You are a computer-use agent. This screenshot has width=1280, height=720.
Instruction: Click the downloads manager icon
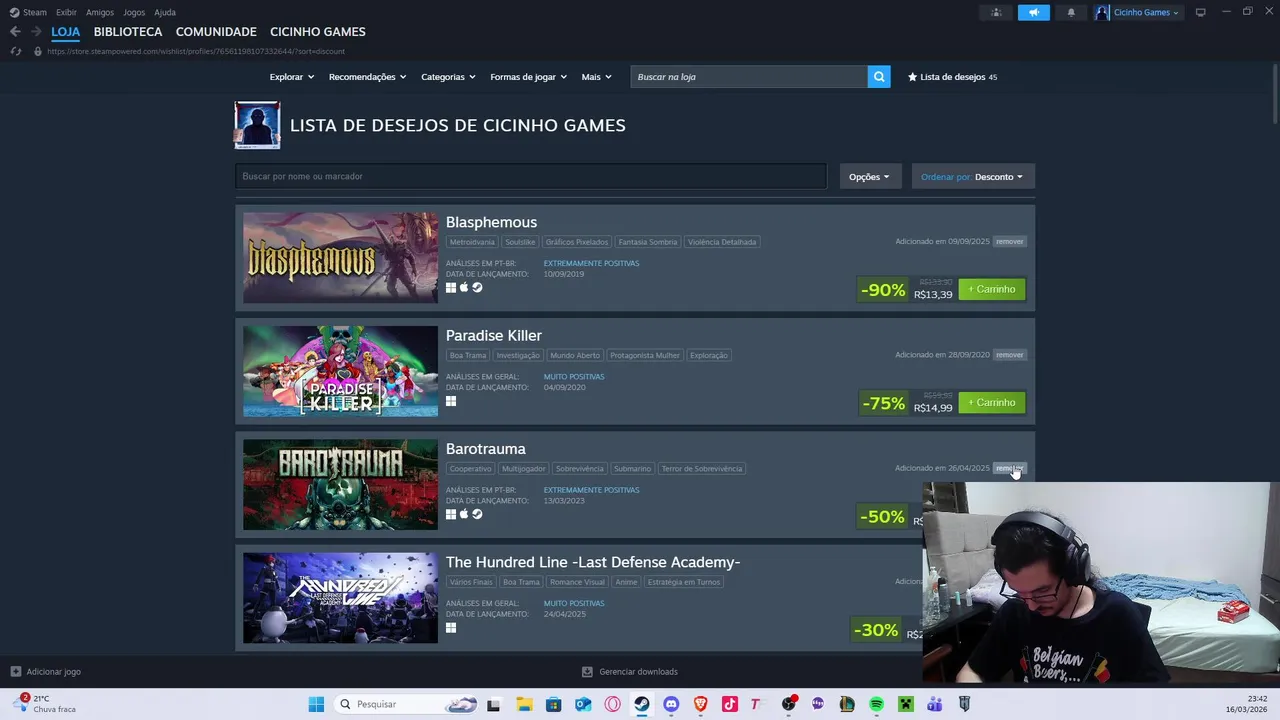(587, 672)
